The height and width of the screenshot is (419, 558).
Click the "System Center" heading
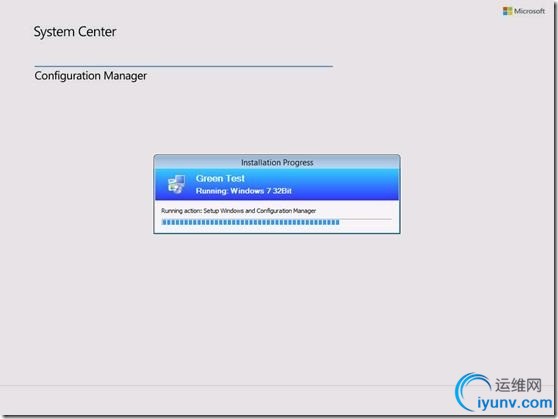tap(75, 32)
